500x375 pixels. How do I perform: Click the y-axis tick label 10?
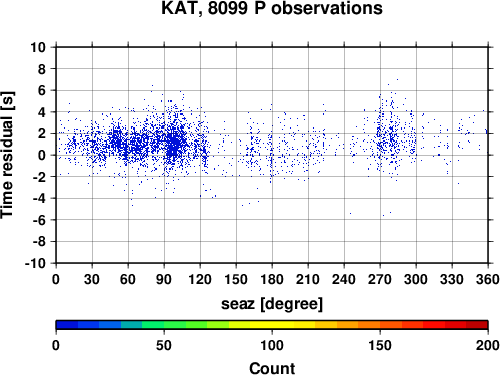(37, 47)
